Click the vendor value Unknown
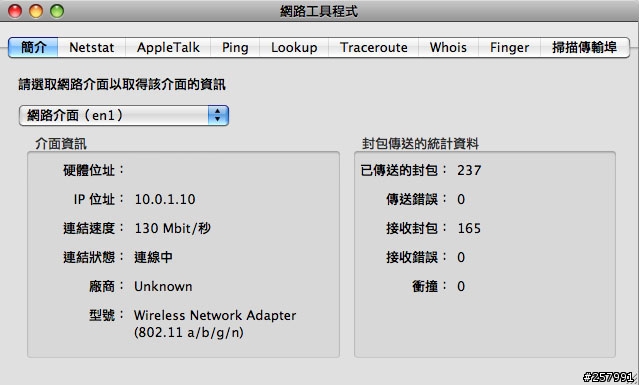 [163, 286]
